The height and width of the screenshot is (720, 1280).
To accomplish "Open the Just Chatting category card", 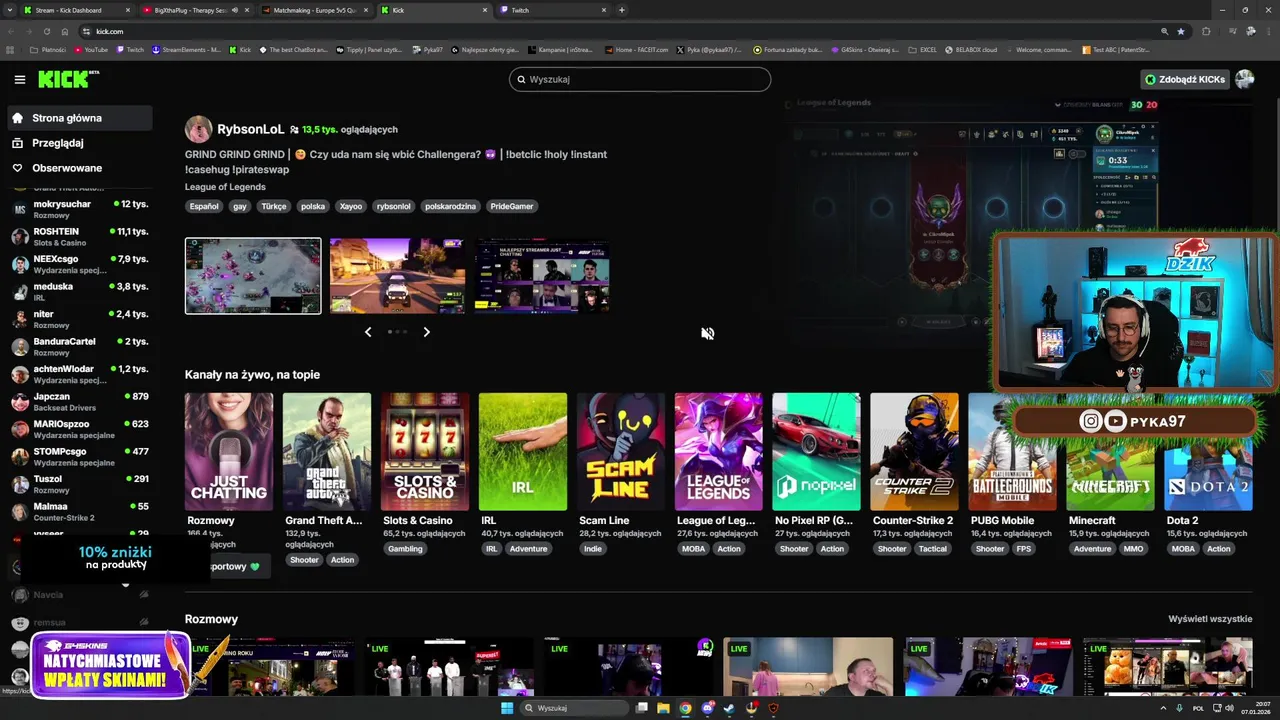I will [x=229, y=451].
